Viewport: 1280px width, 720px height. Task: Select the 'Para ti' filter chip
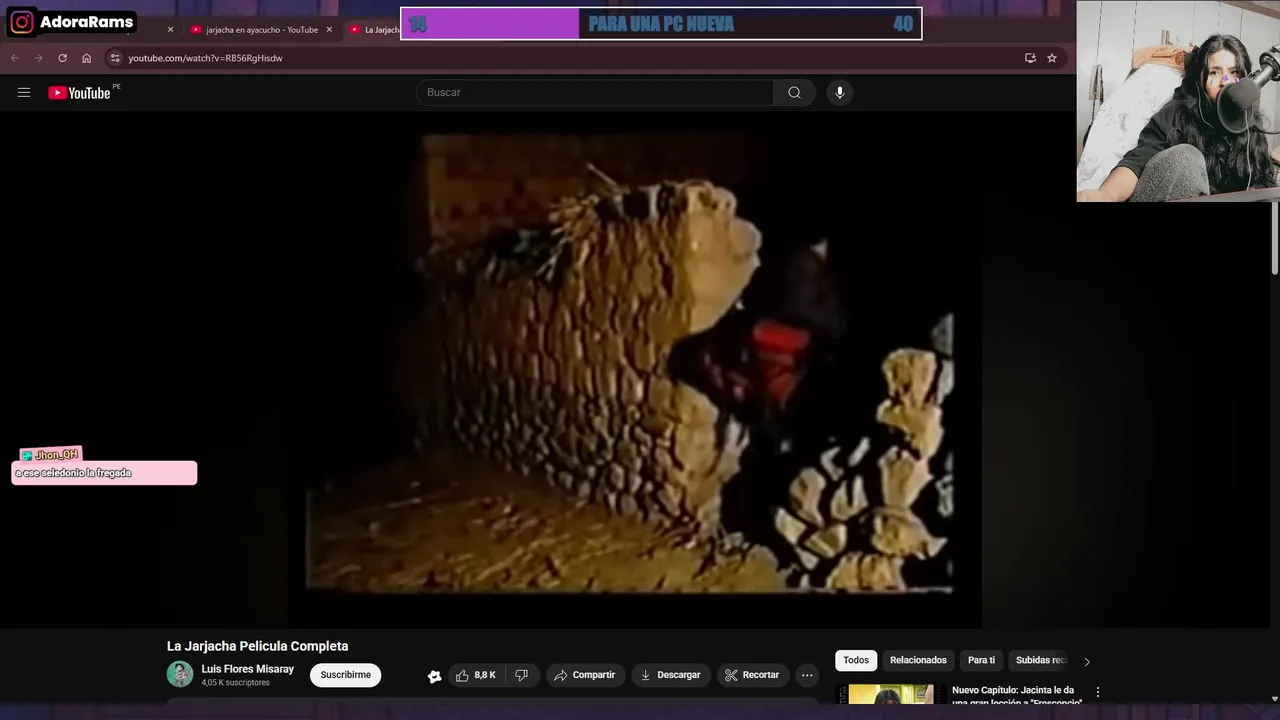[981, 660]
